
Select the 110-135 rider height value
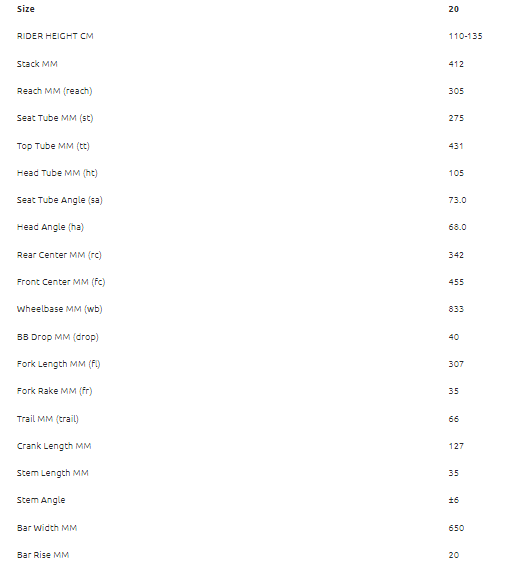click(x=466, y=36)
